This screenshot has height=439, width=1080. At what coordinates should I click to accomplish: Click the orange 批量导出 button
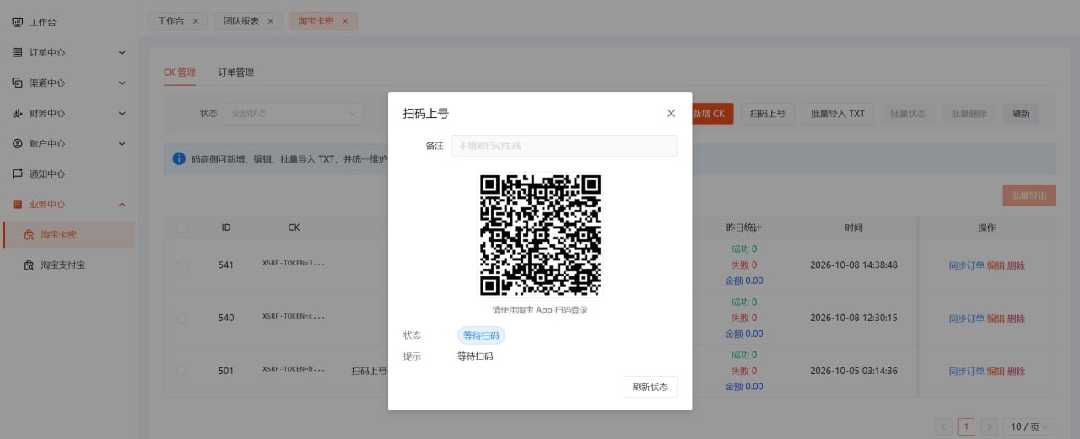tap(1029, 196)
